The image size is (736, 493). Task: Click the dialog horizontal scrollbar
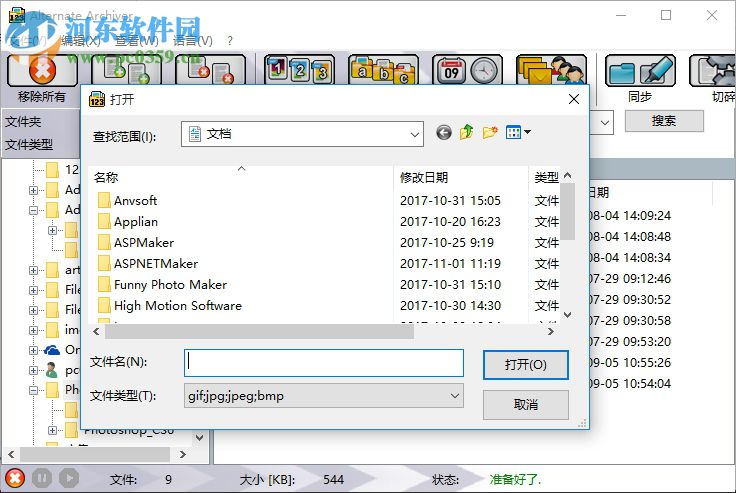point(259,331)
